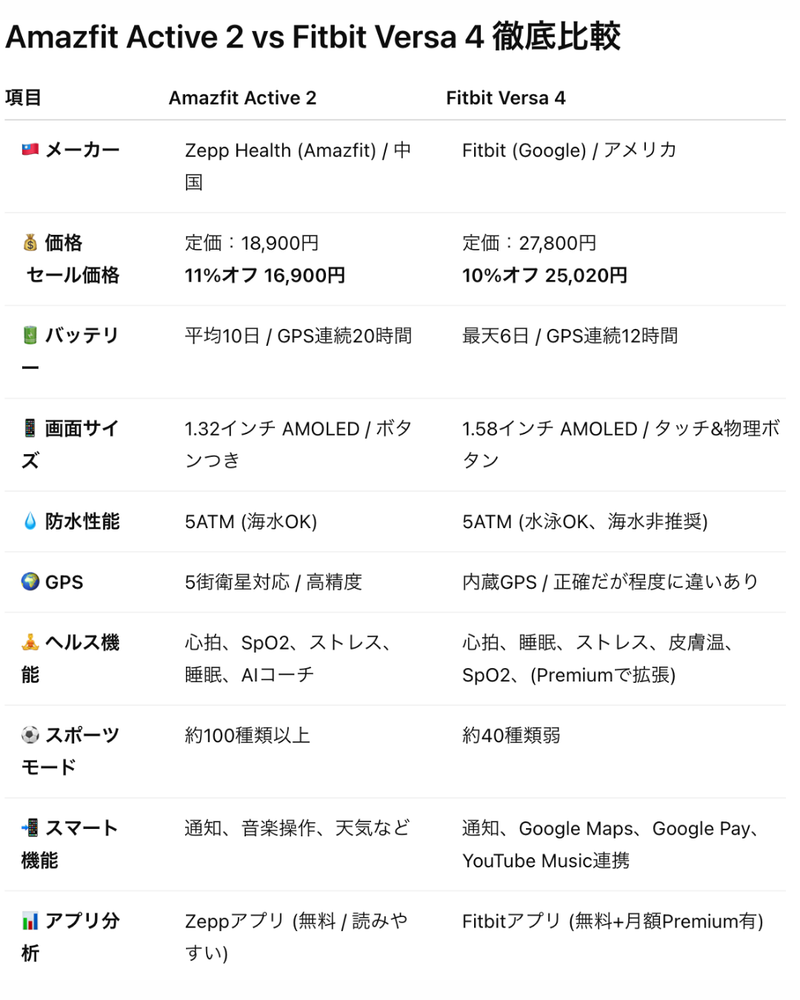Click the flag icon beside メーカー
The width and height of the screenshot is (800, 1000).
pos(29,150)
